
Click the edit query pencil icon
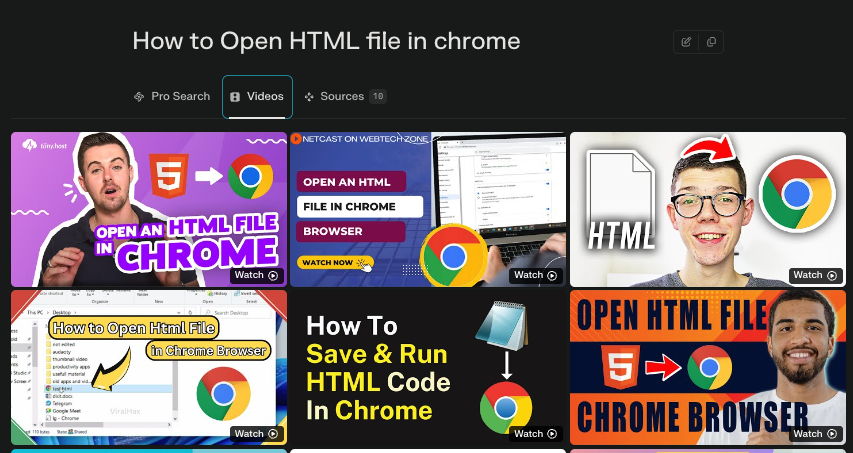tap(686, 42)
